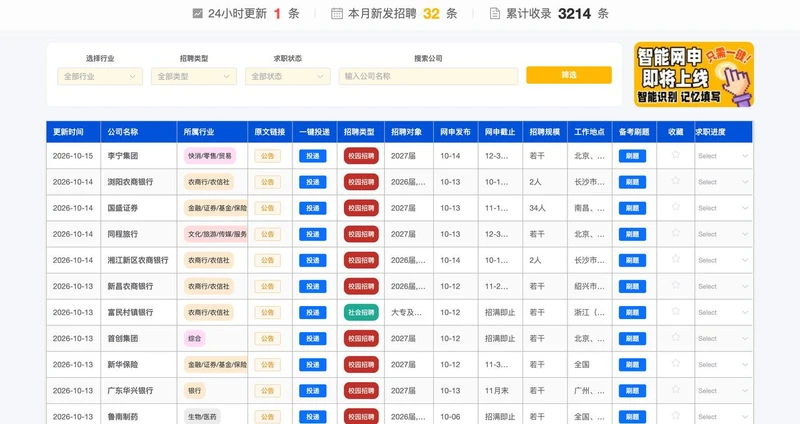Click the yellow 筛选 filter button
The image size is (800, 424).
click(x=569, y=75)
